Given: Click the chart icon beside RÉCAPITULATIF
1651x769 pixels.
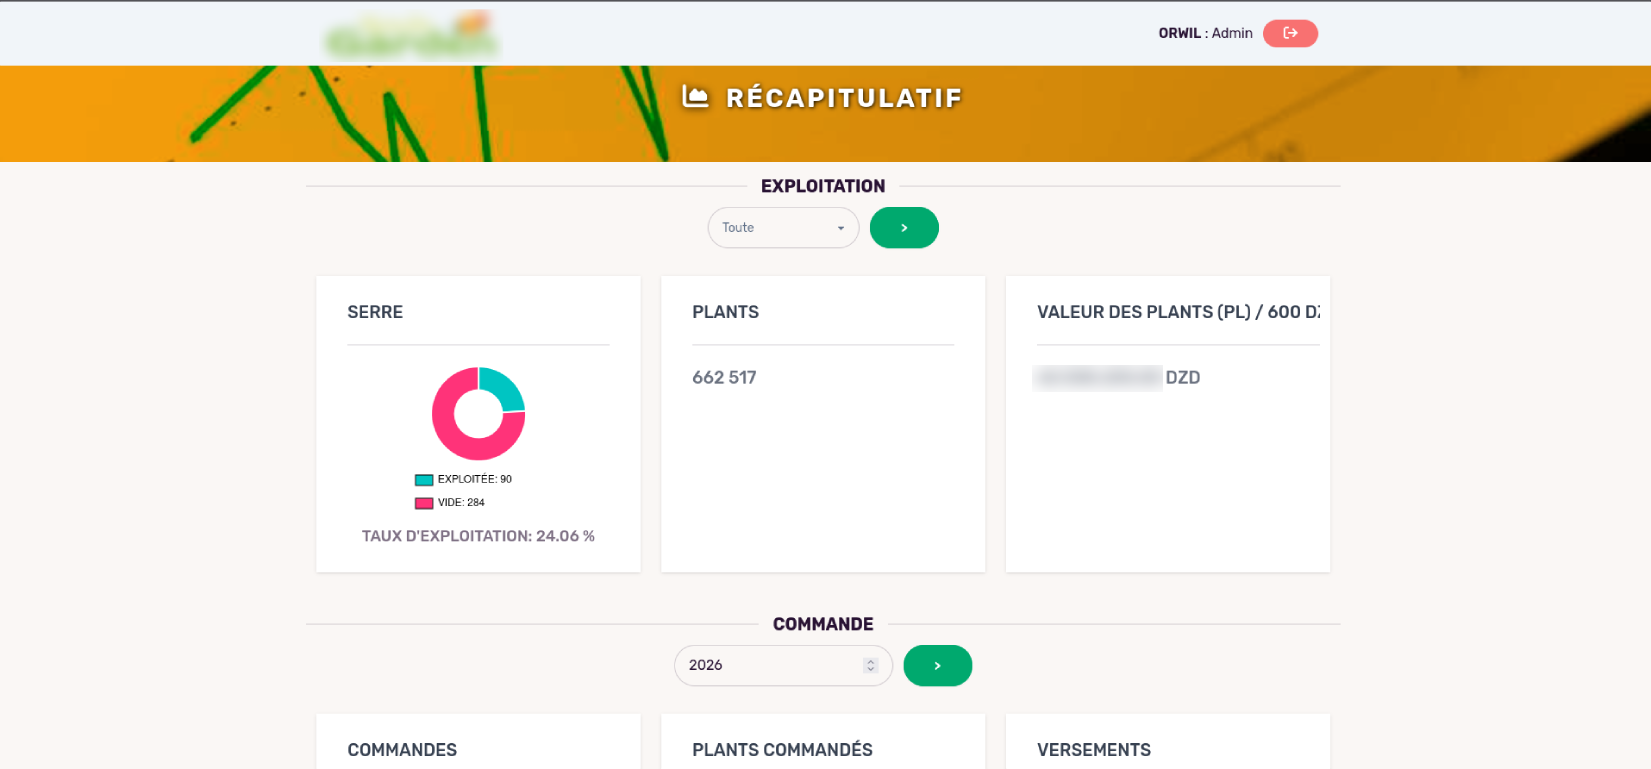Looking at the screenshot, I should pyautogui.click(x=694, y=96).
